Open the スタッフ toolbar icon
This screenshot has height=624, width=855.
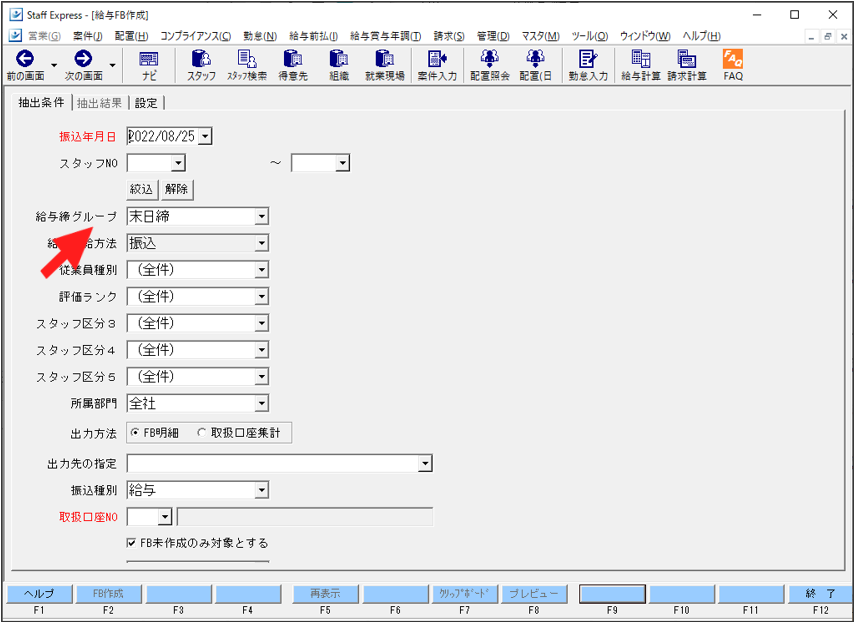pos(201,59)
